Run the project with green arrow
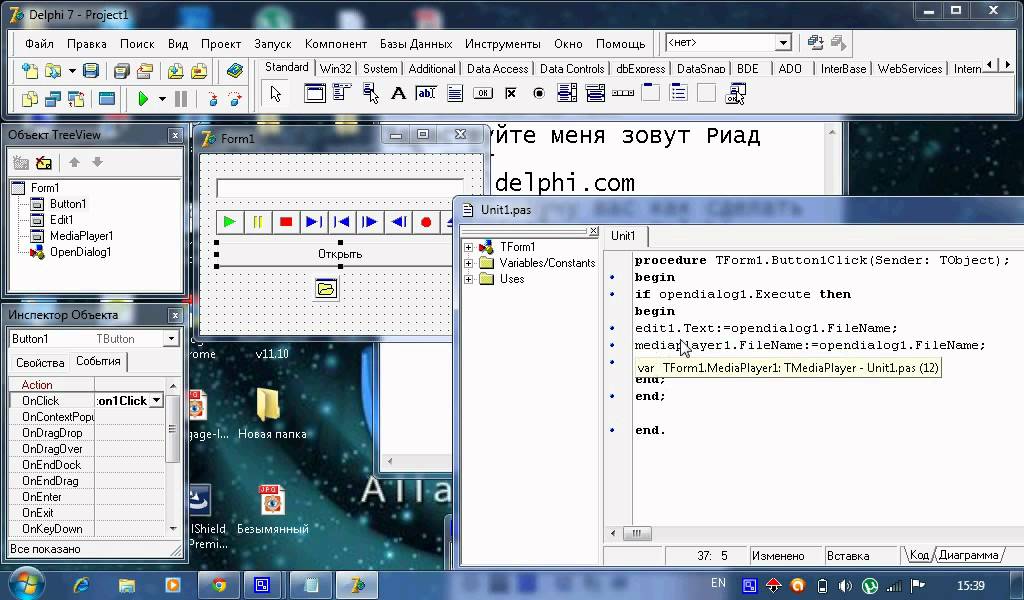This screenshot has height=600, width=1024. coord(143,99)
